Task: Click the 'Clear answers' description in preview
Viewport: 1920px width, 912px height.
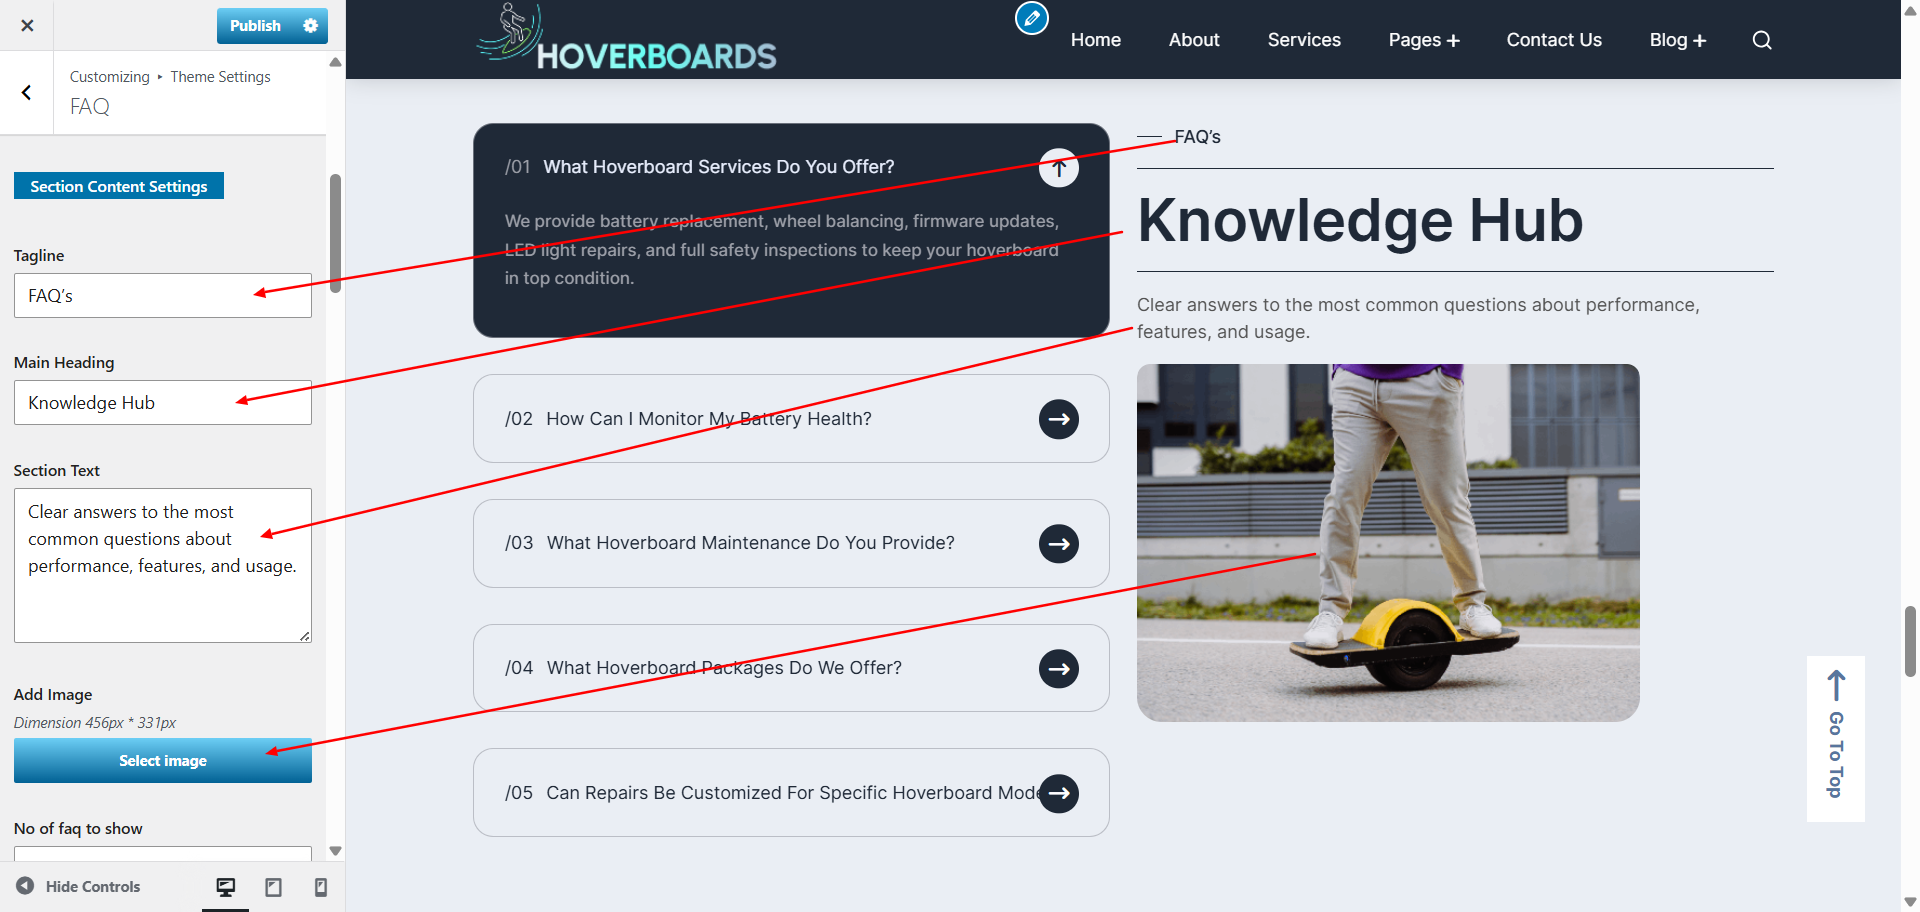Action: 1418,318
